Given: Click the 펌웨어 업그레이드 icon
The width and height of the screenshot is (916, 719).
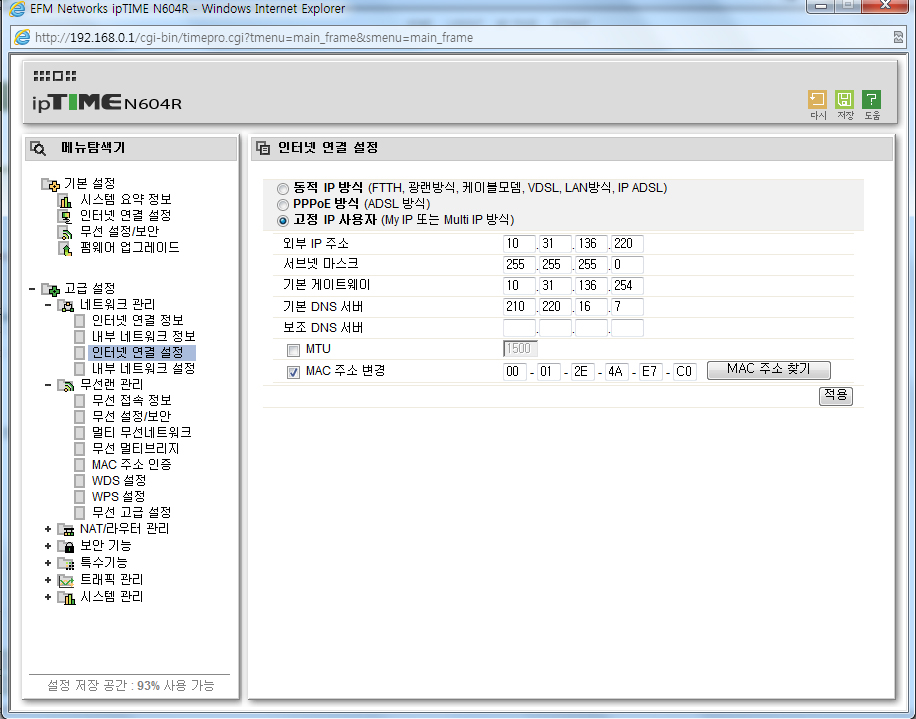Looking at the screenshot, I should pyautogui.click(x=65, y=248).
